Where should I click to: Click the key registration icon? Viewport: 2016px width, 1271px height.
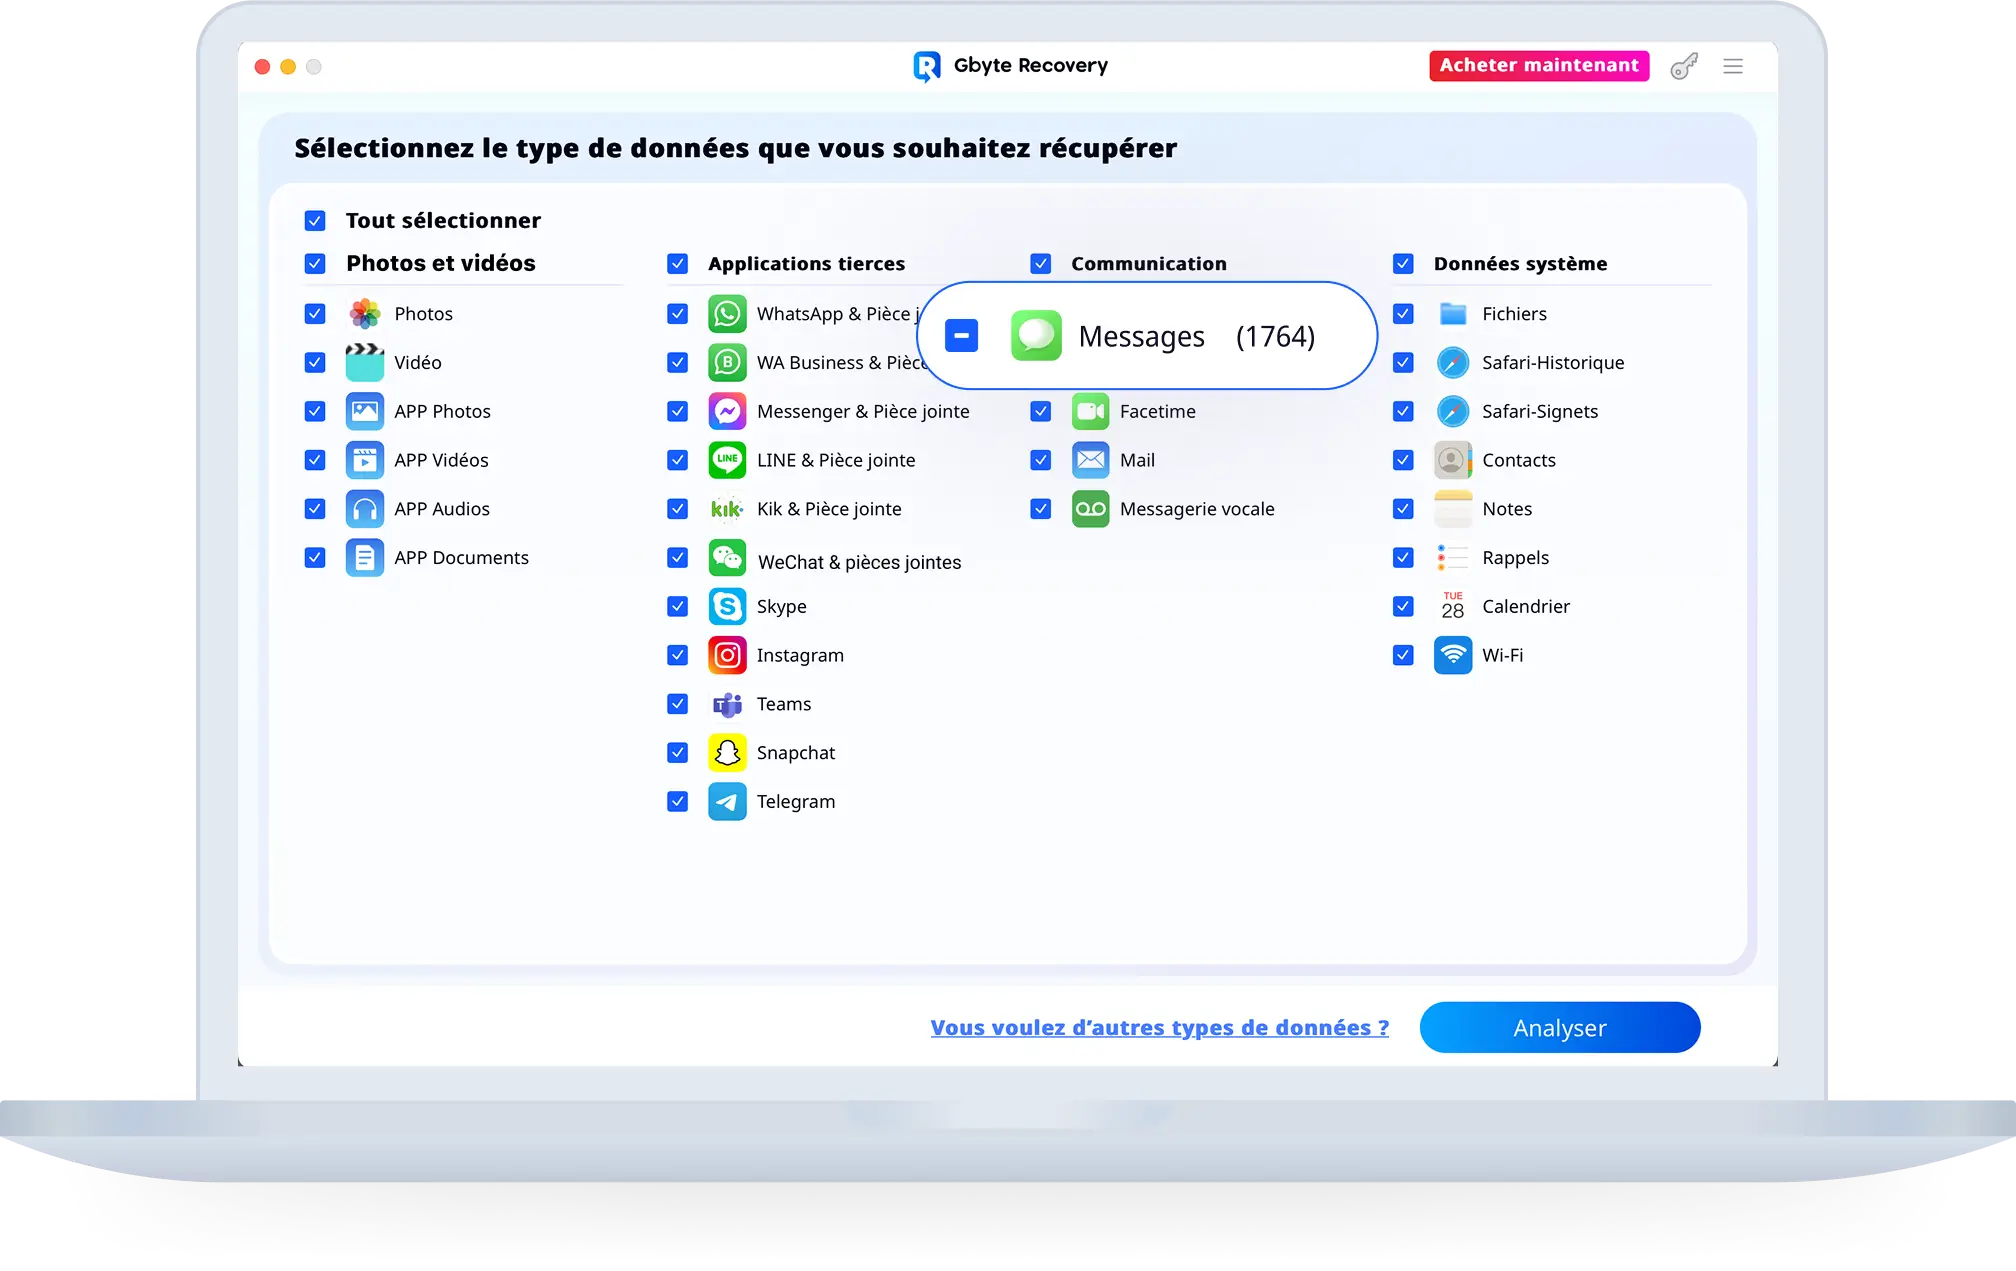click(1684, 66)
